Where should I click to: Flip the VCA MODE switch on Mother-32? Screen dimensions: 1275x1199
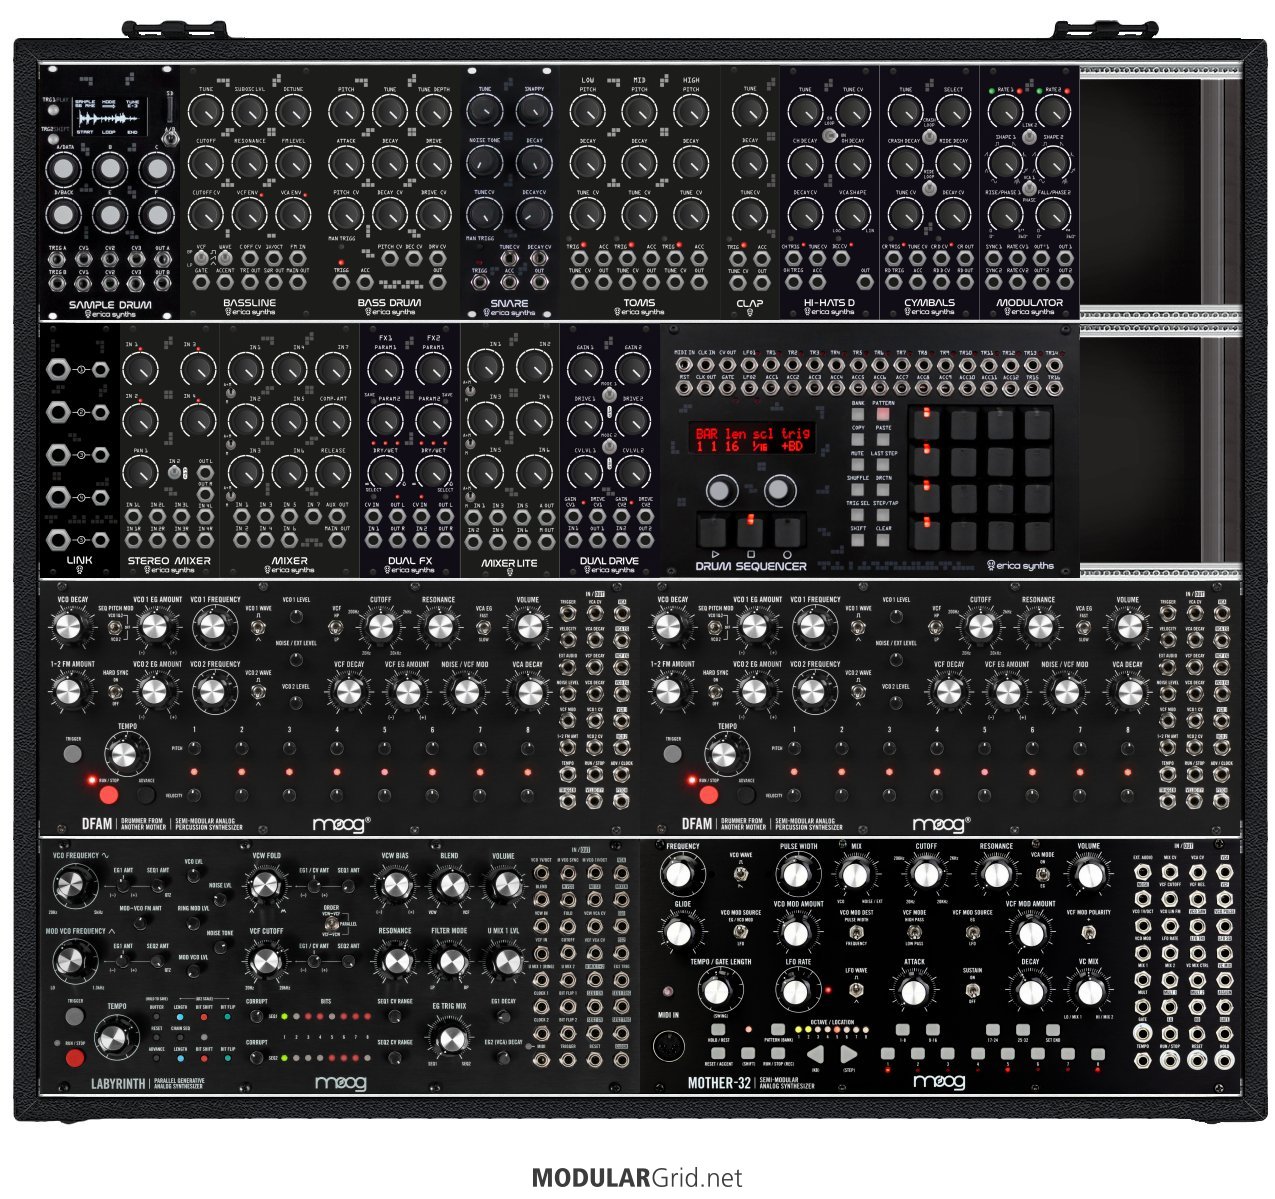1041,873
